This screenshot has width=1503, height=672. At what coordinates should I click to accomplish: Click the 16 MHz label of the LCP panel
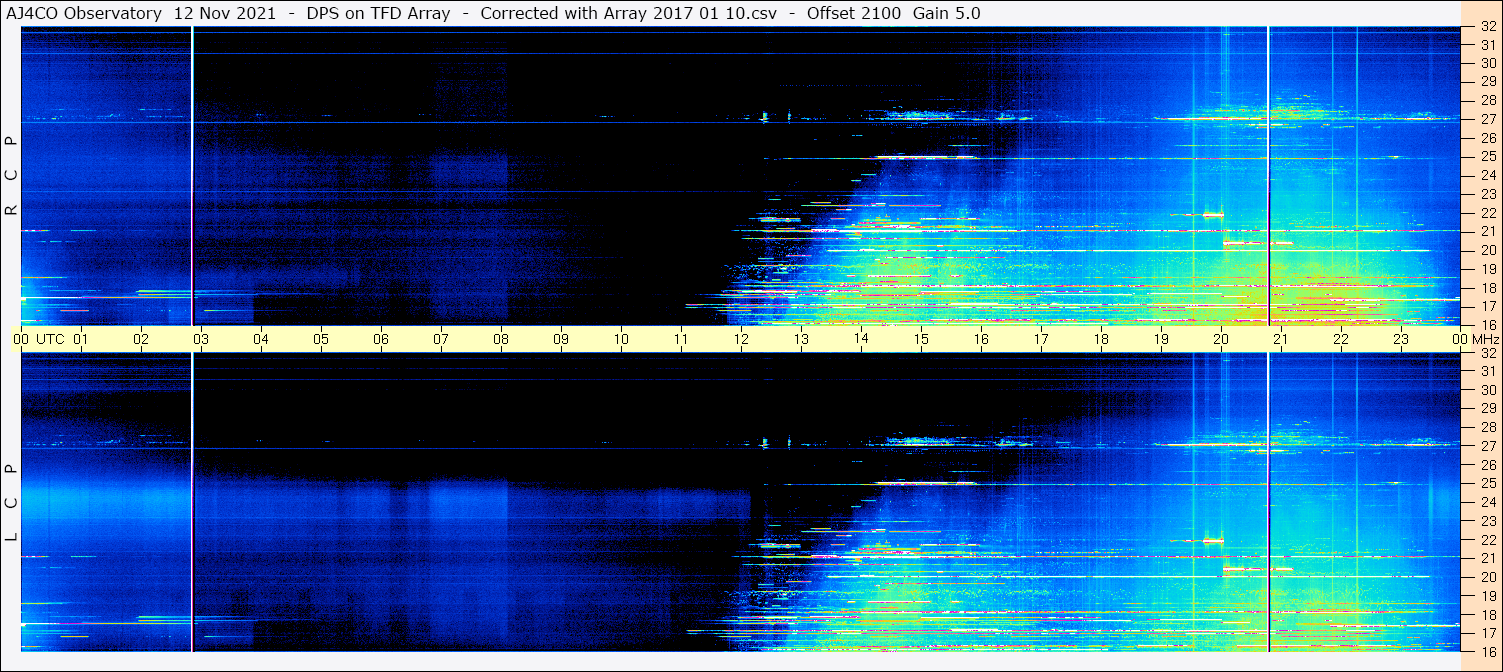[1487, 650]
